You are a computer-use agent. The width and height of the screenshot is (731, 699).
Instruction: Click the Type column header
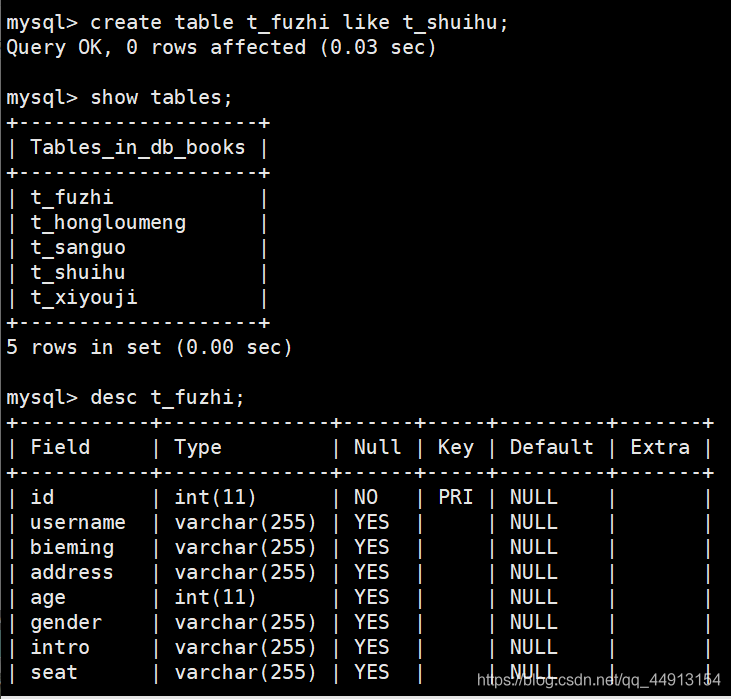click(198, 448)
